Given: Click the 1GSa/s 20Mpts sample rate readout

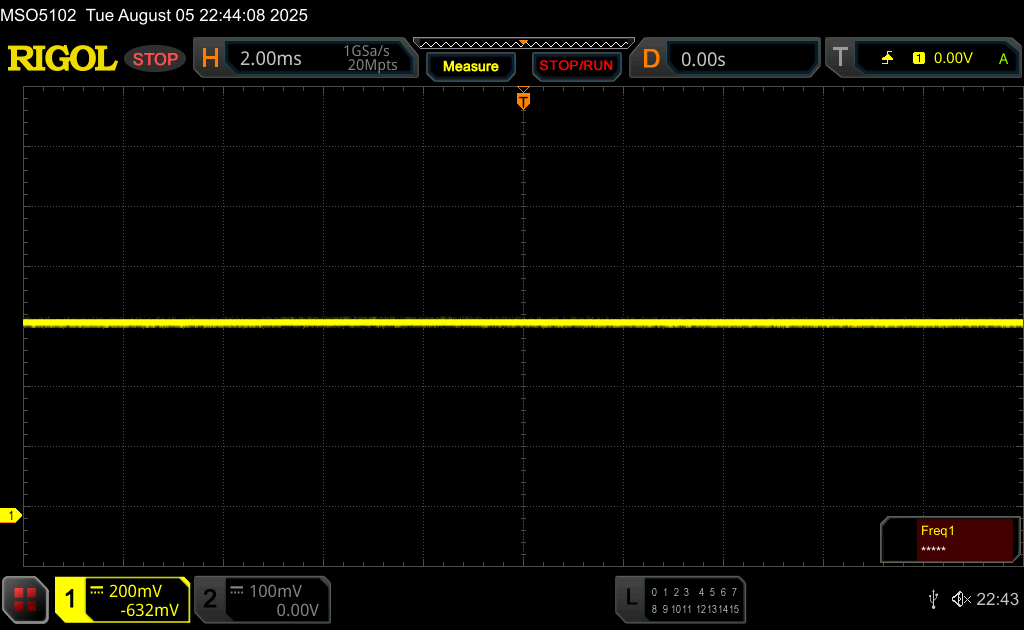Looking at the screenshot, I should tap(370, 58).
